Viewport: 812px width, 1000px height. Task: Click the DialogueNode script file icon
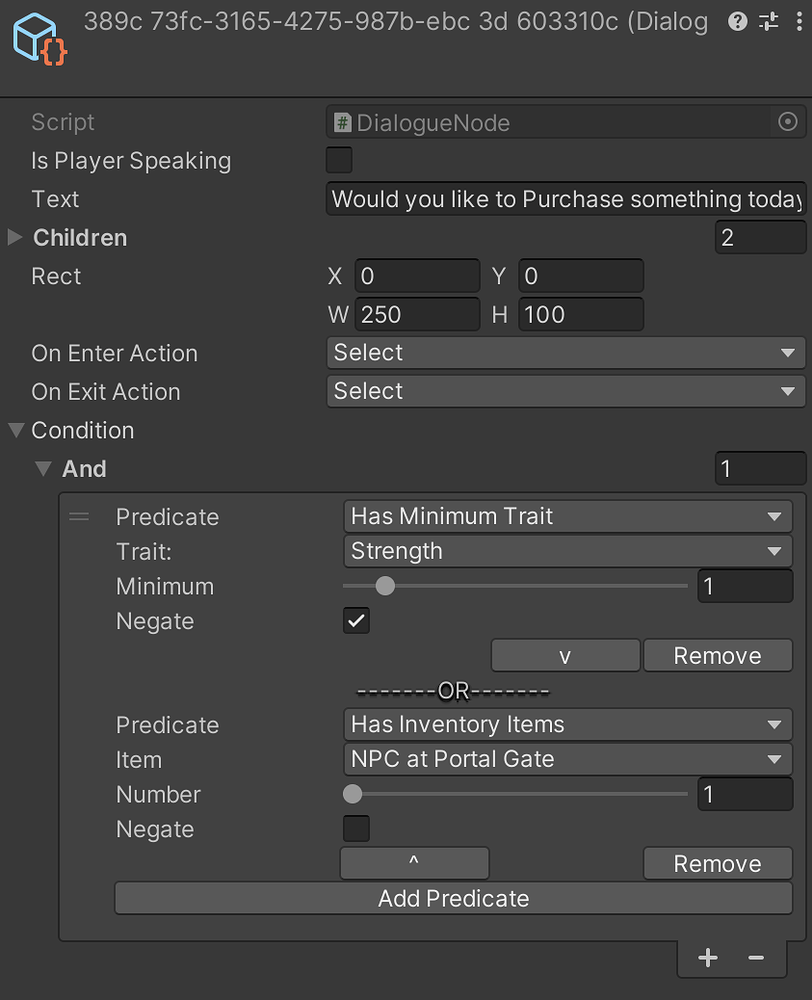pos(343,122)
